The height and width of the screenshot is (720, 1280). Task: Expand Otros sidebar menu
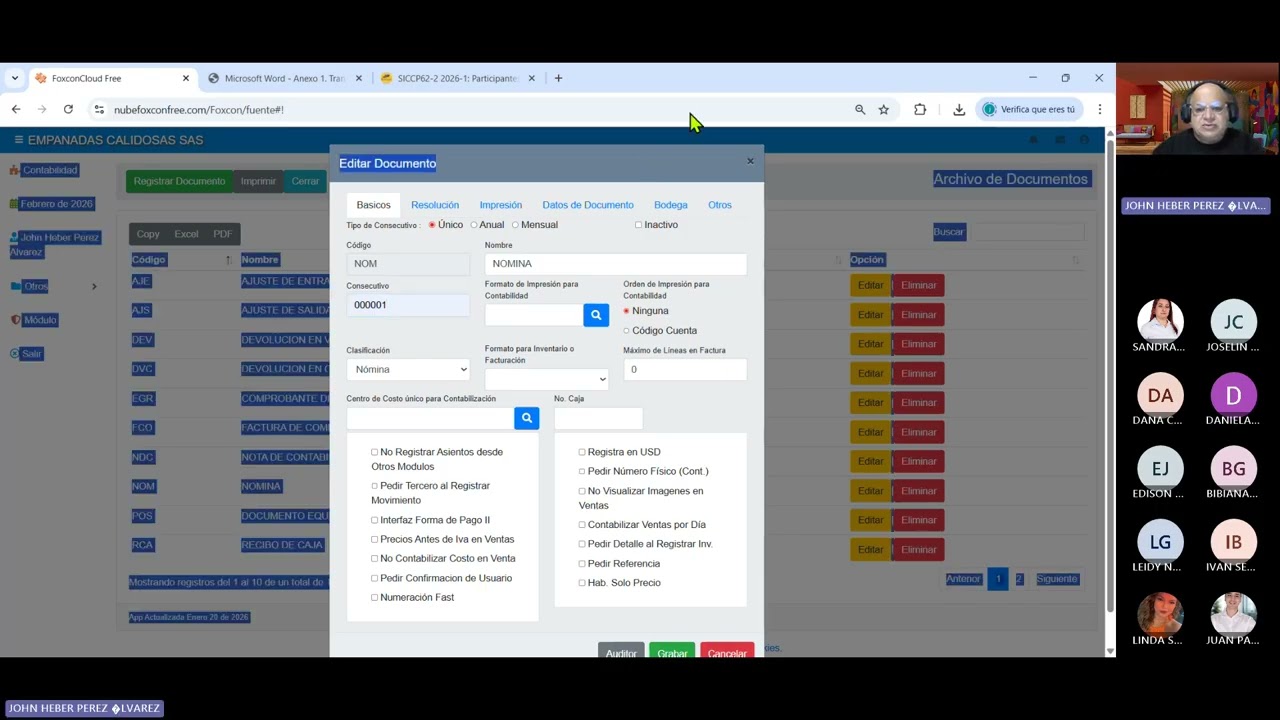click(54, 286)
